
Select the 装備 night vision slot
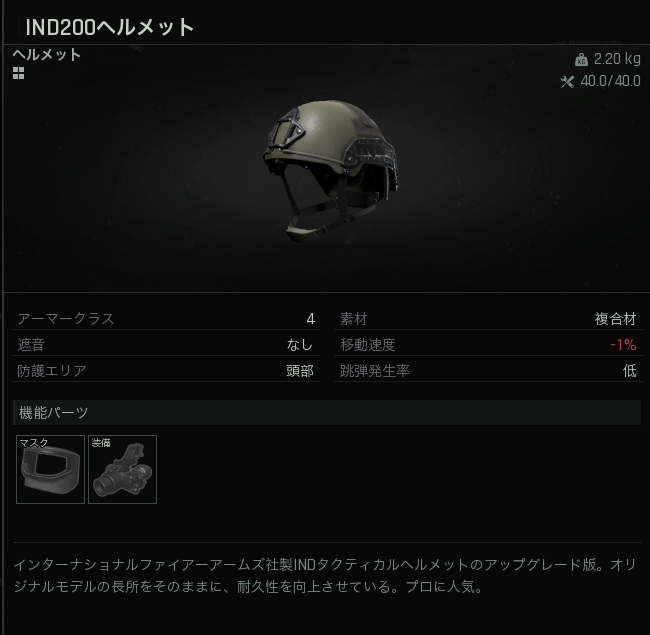(x=122, y=469)
